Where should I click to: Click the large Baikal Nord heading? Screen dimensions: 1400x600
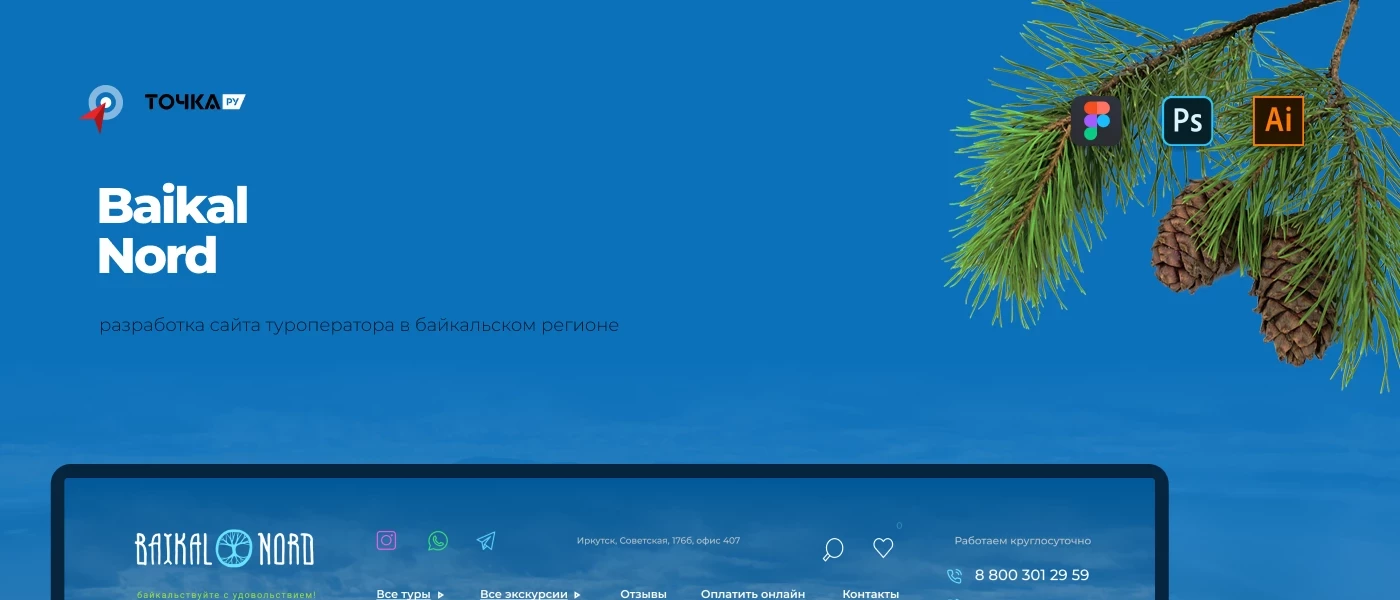tap(172, 231)
